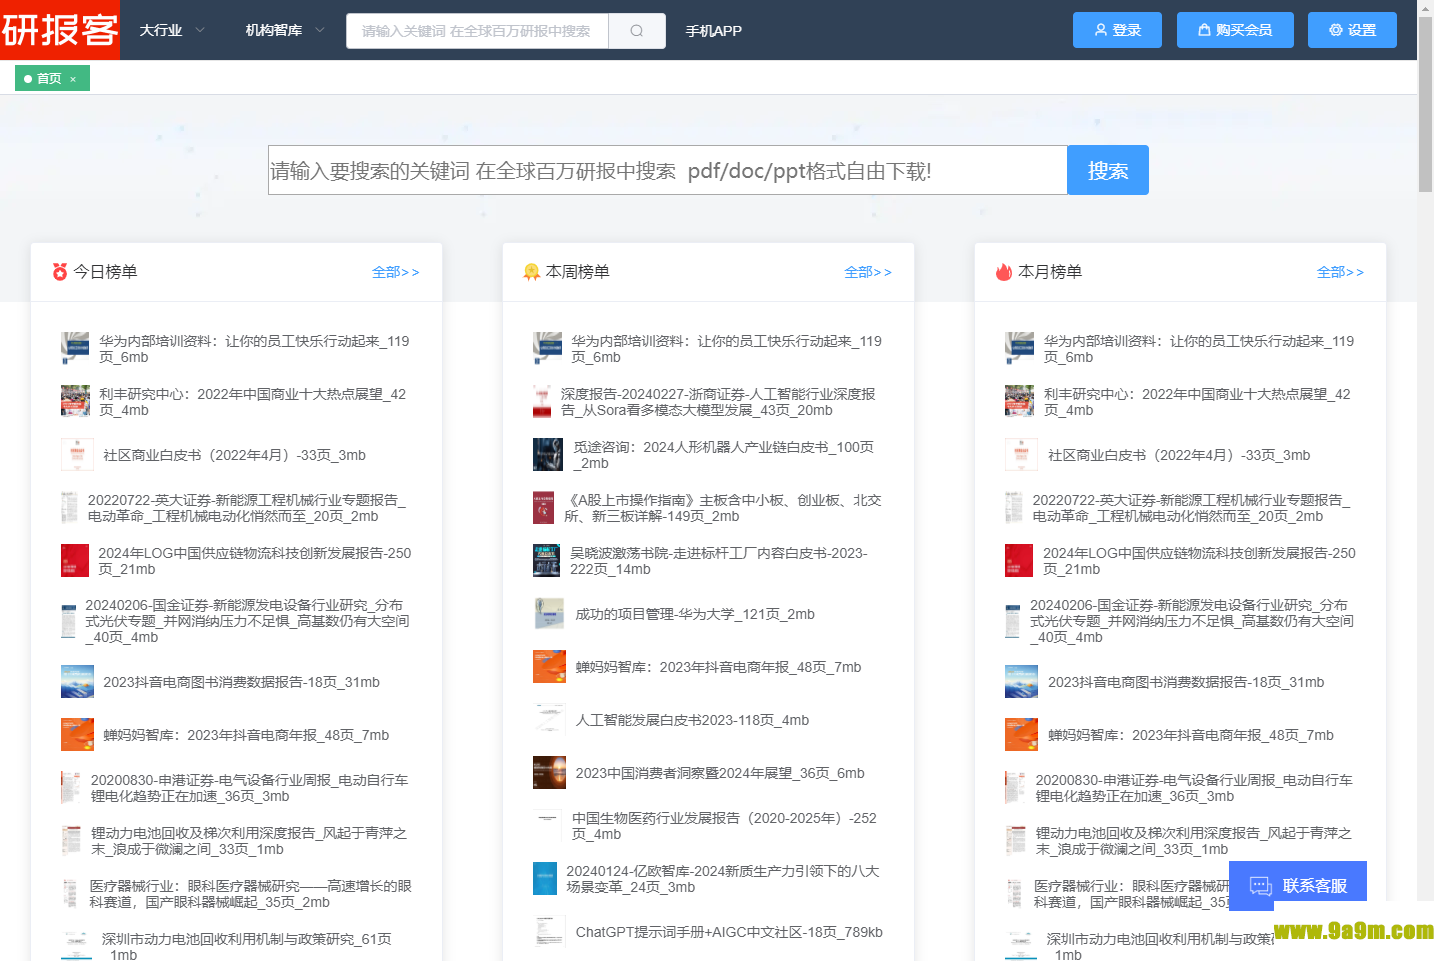Viewport: 1434px width, 961px height.
Task: Open 20220722-英大证券 report in 本月榜单
Action: [1191, 508]
